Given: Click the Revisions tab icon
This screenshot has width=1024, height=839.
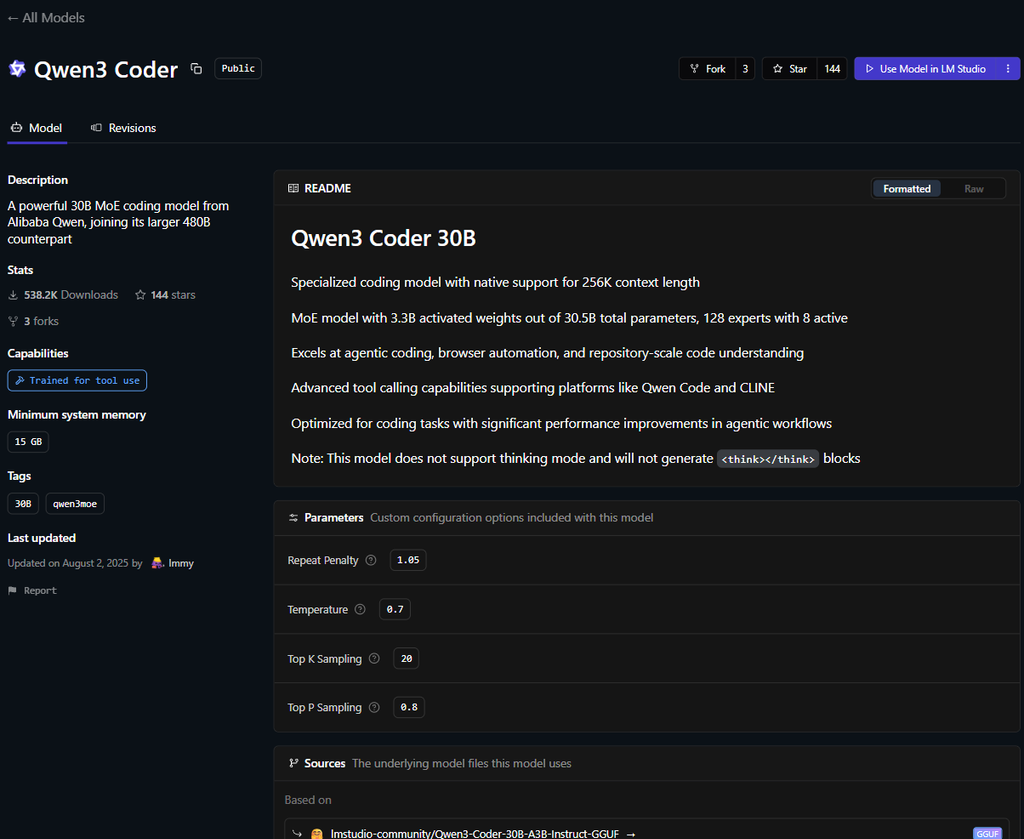Looking at the screenshot, I should [97, 128].
